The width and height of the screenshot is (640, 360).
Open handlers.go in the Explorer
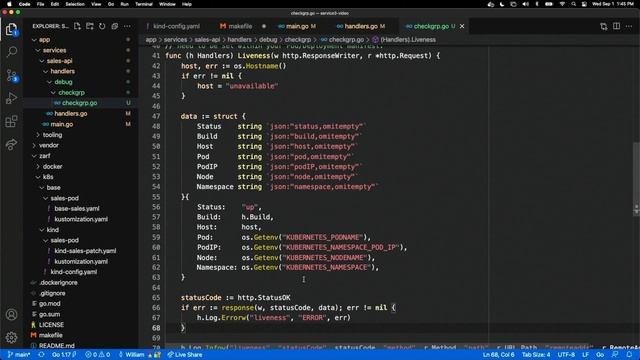pyautogui.click(x=71, y=113)
